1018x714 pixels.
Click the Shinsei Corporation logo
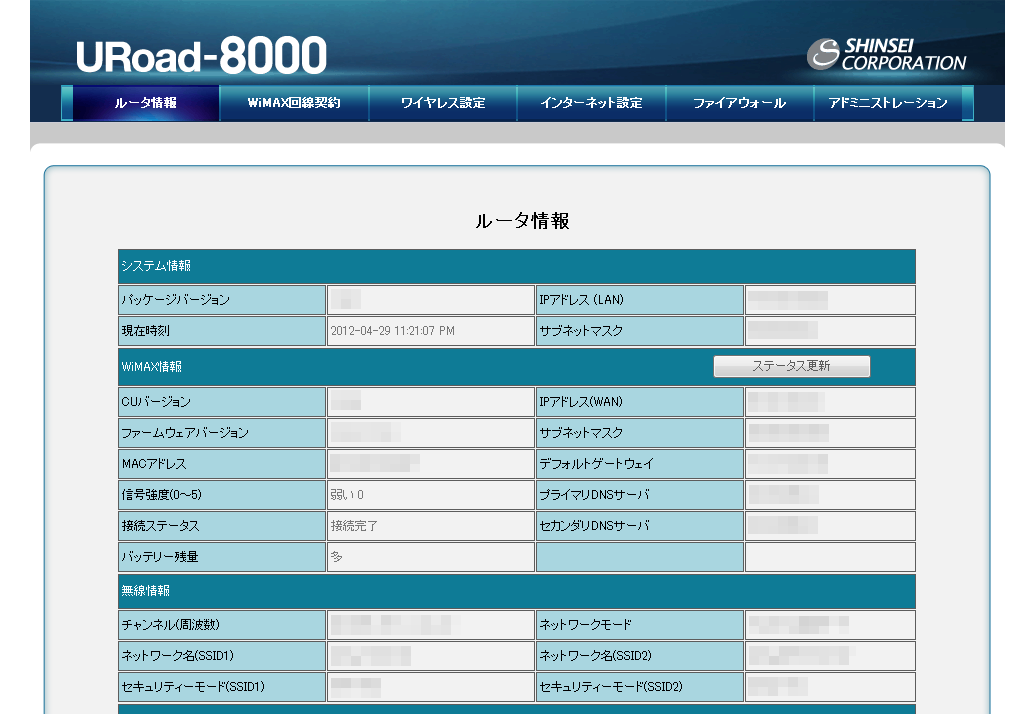887,55
